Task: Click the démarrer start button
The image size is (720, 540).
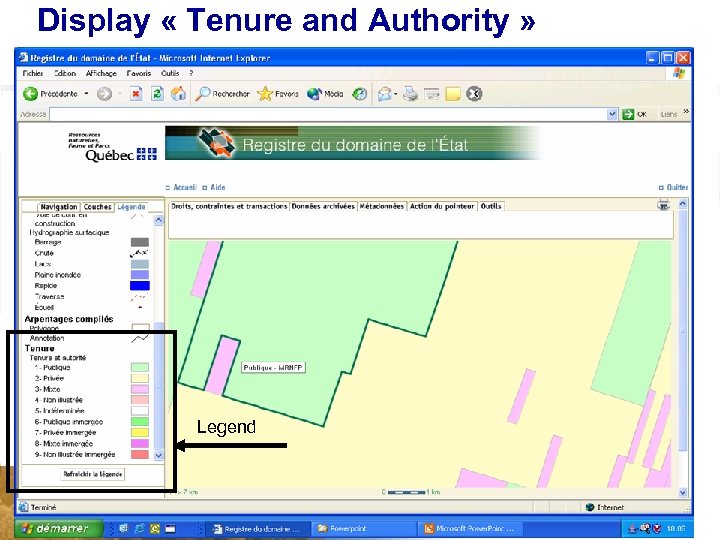Action: coord(59,529)
